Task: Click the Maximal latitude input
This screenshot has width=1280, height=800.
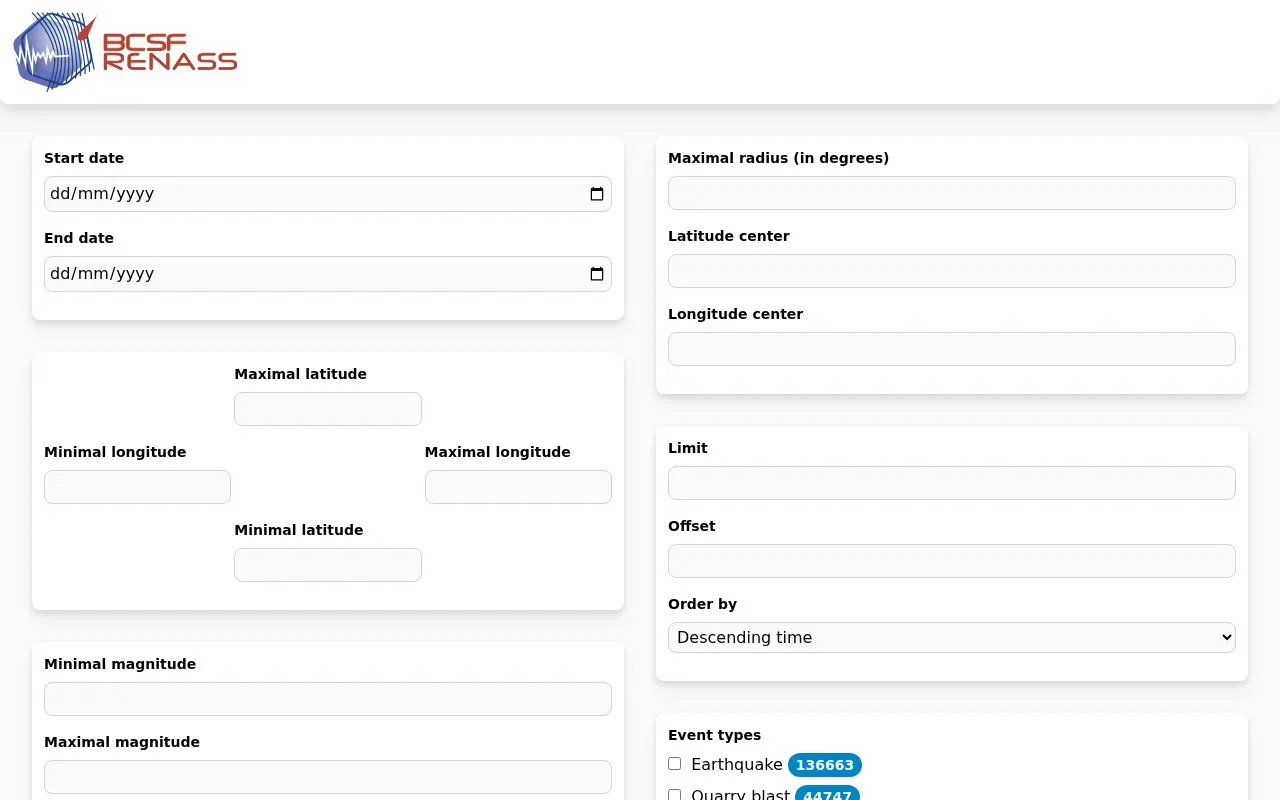Action: tap(328, 409)
